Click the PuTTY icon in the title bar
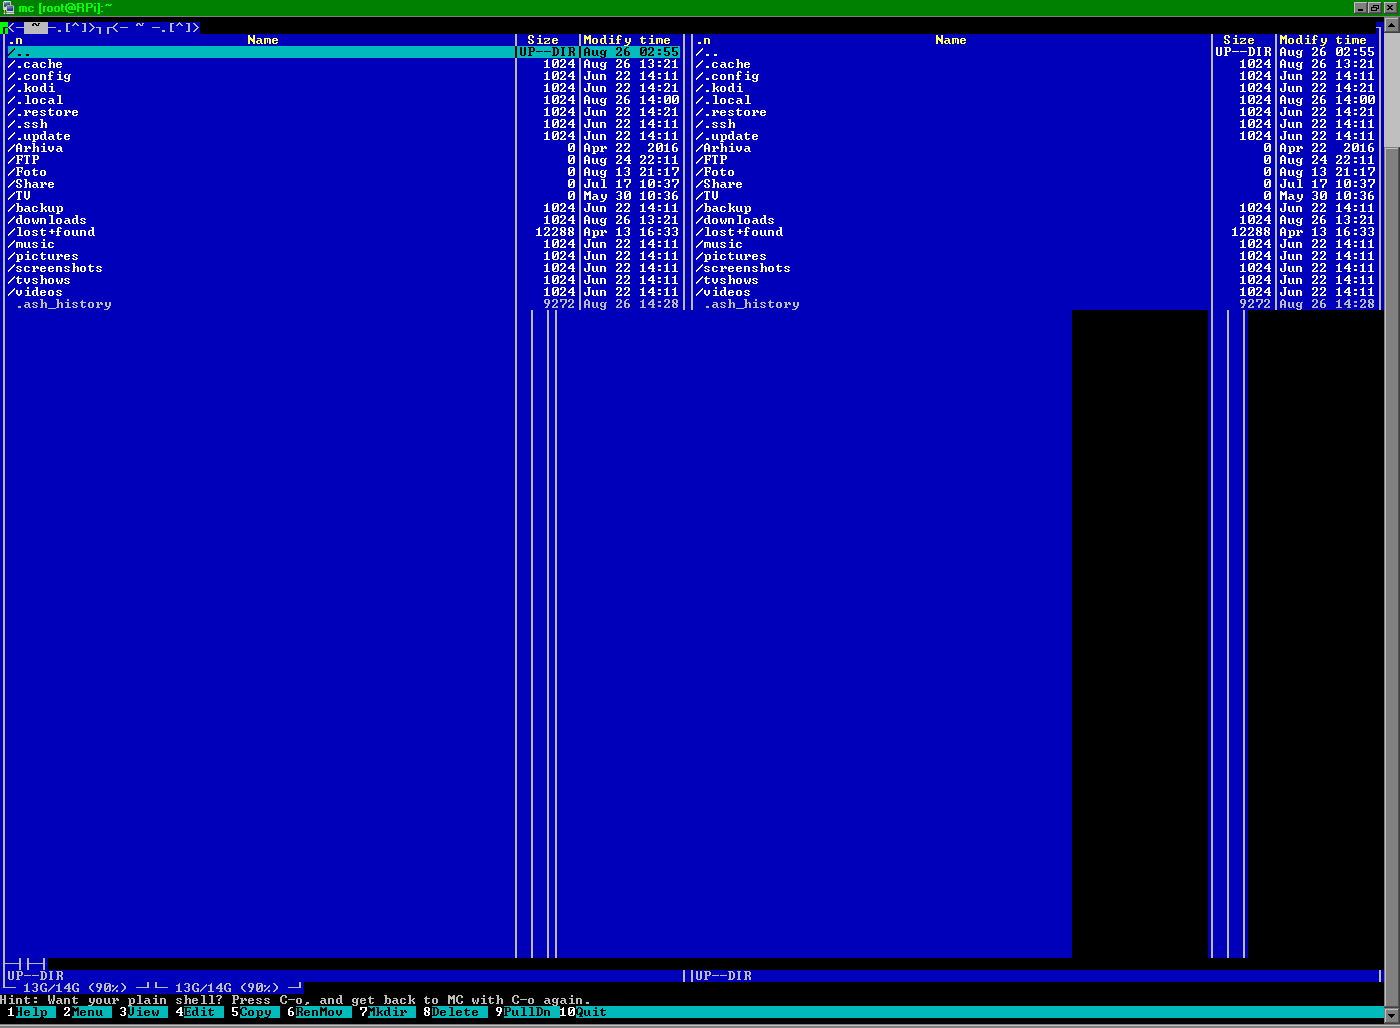 click(x=8, y=7)
